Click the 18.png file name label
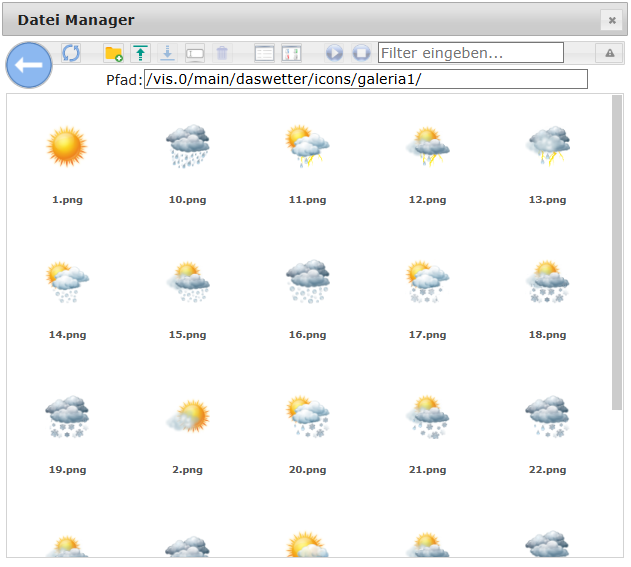This screenshot has height=567, width=631. (x=547, y=335)
